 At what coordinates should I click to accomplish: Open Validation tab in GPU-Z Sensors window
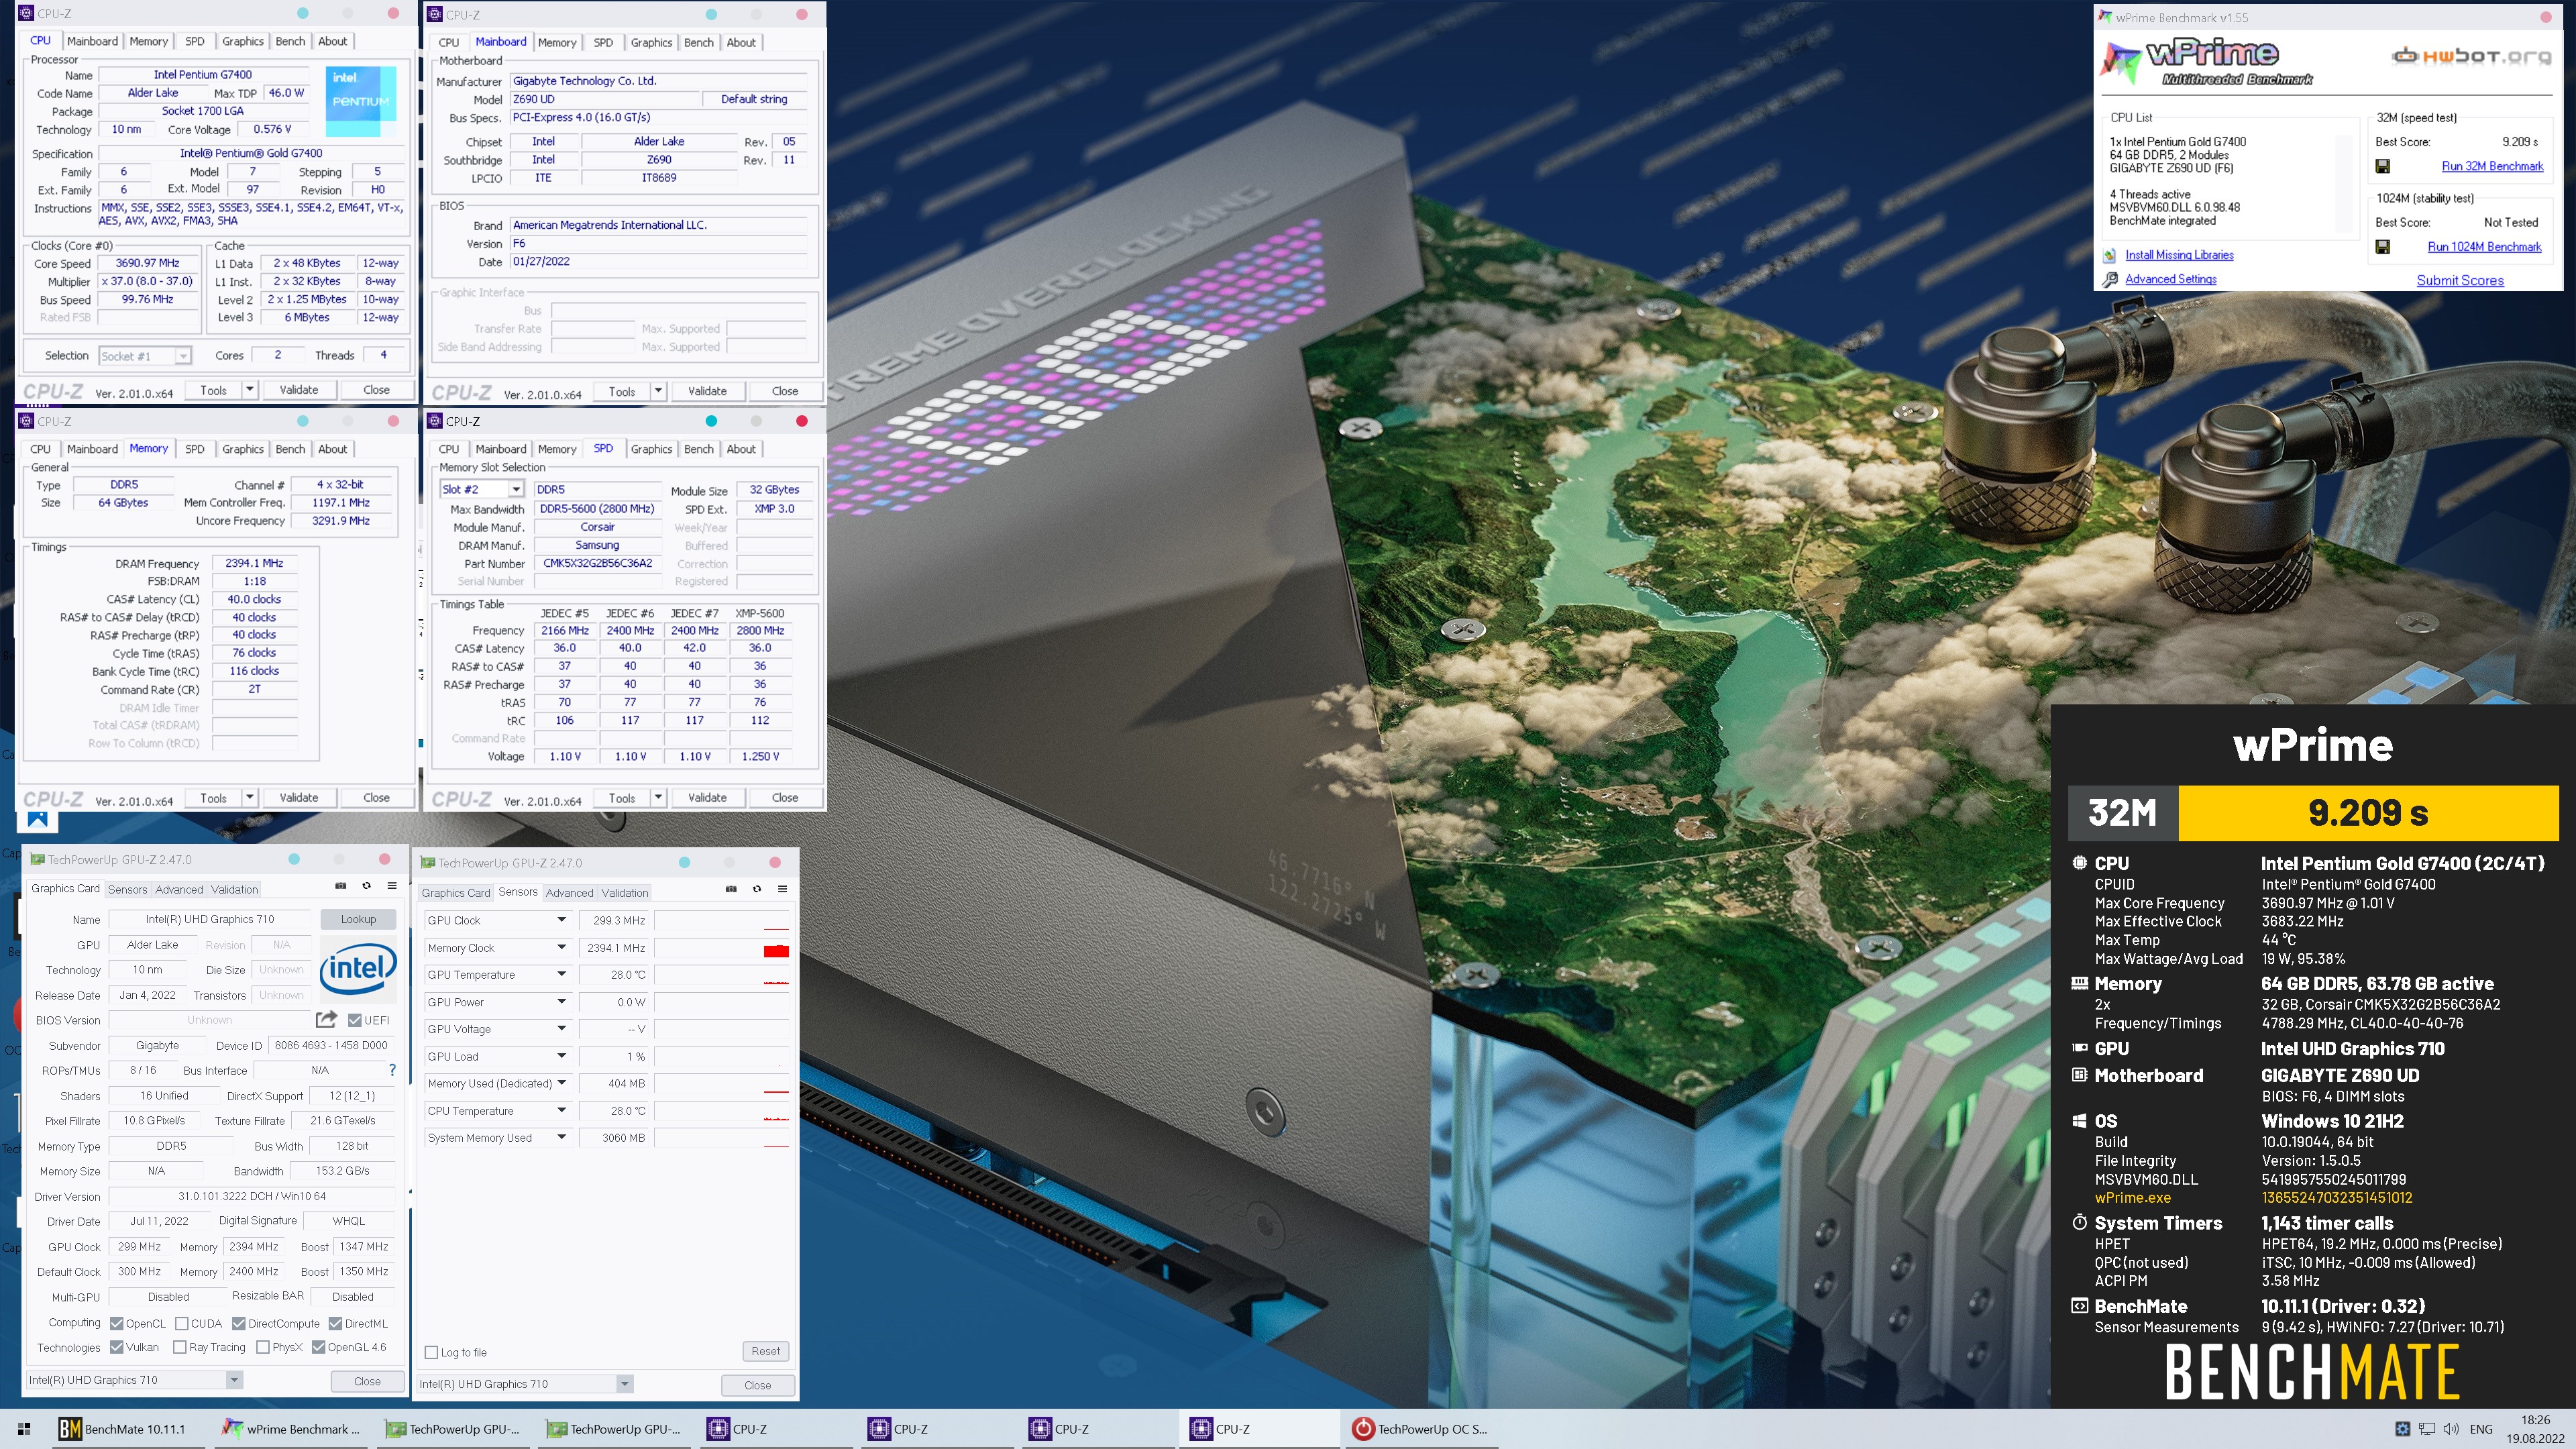click(x=625, y=893)
